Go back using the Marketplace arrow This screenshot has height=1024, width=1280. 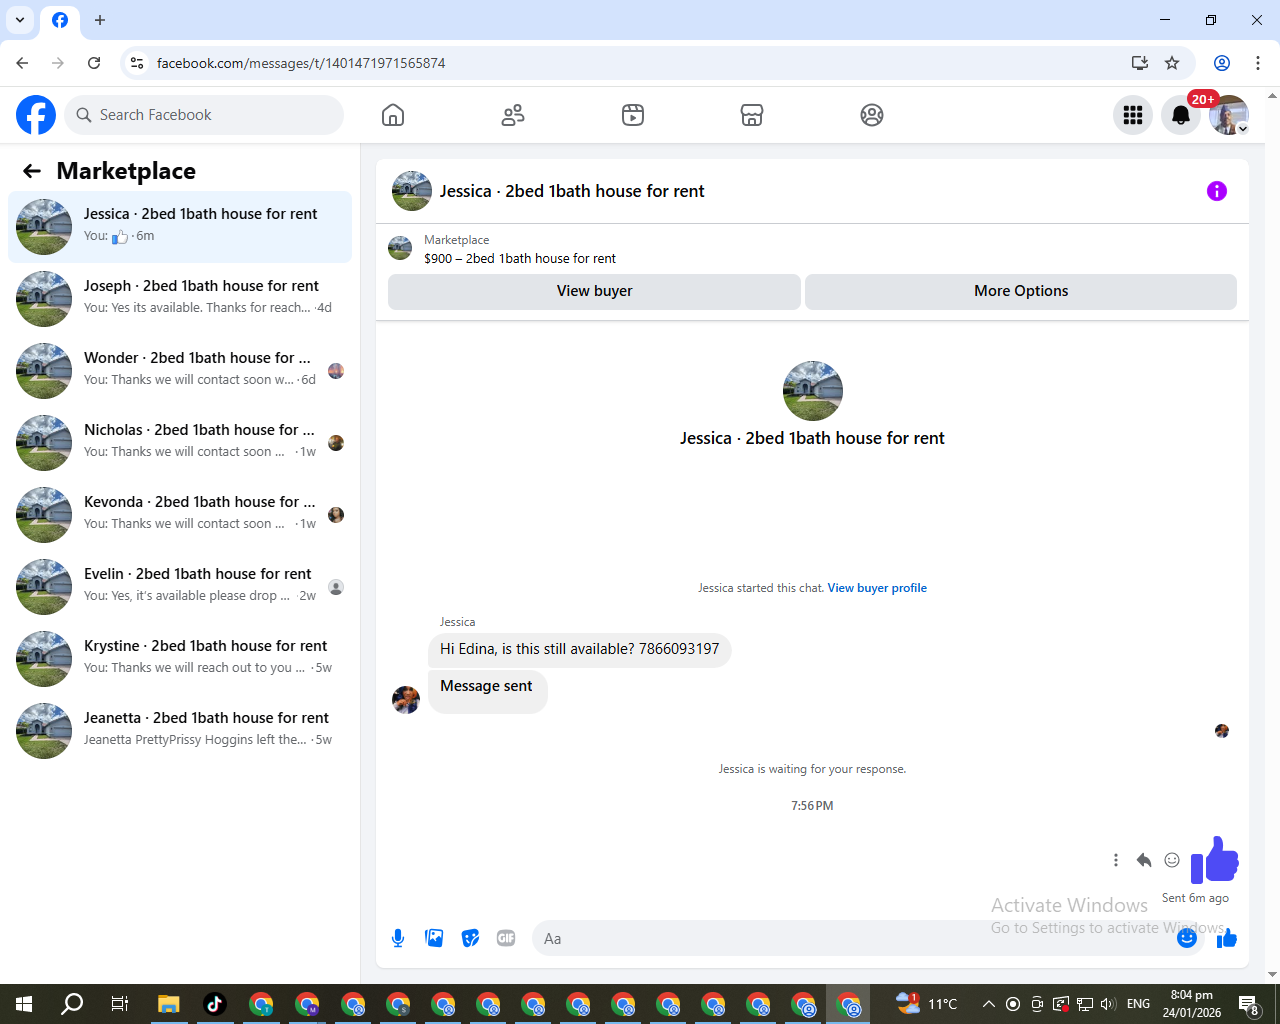[32, 171]
